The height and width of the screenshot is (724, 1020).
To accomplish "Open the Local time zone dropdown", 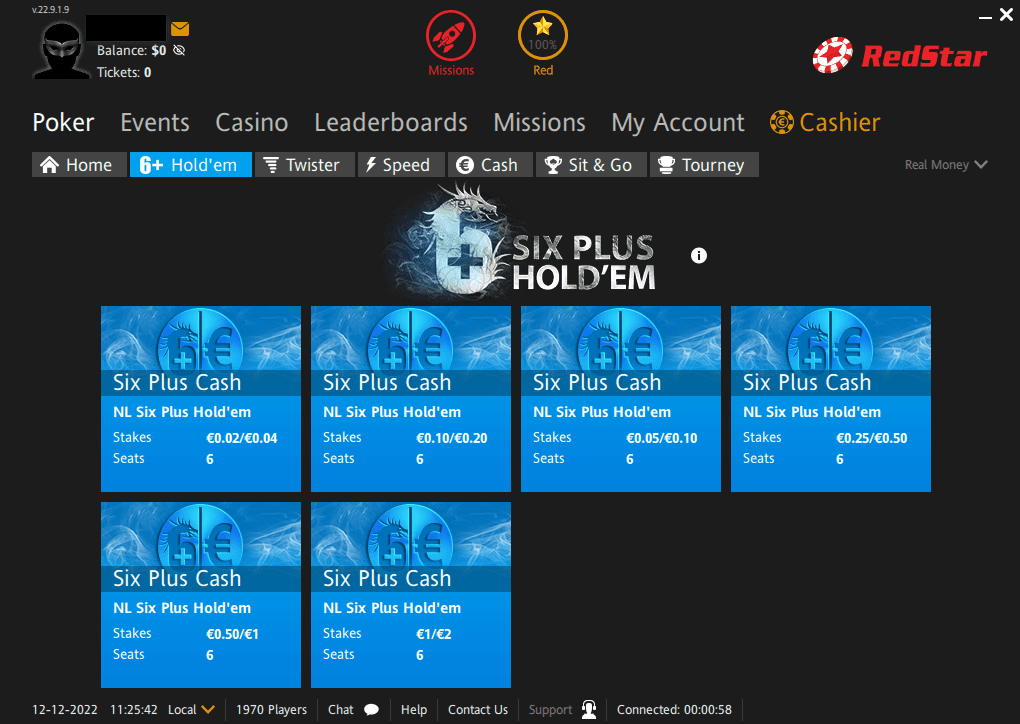I will pos(191,710).
